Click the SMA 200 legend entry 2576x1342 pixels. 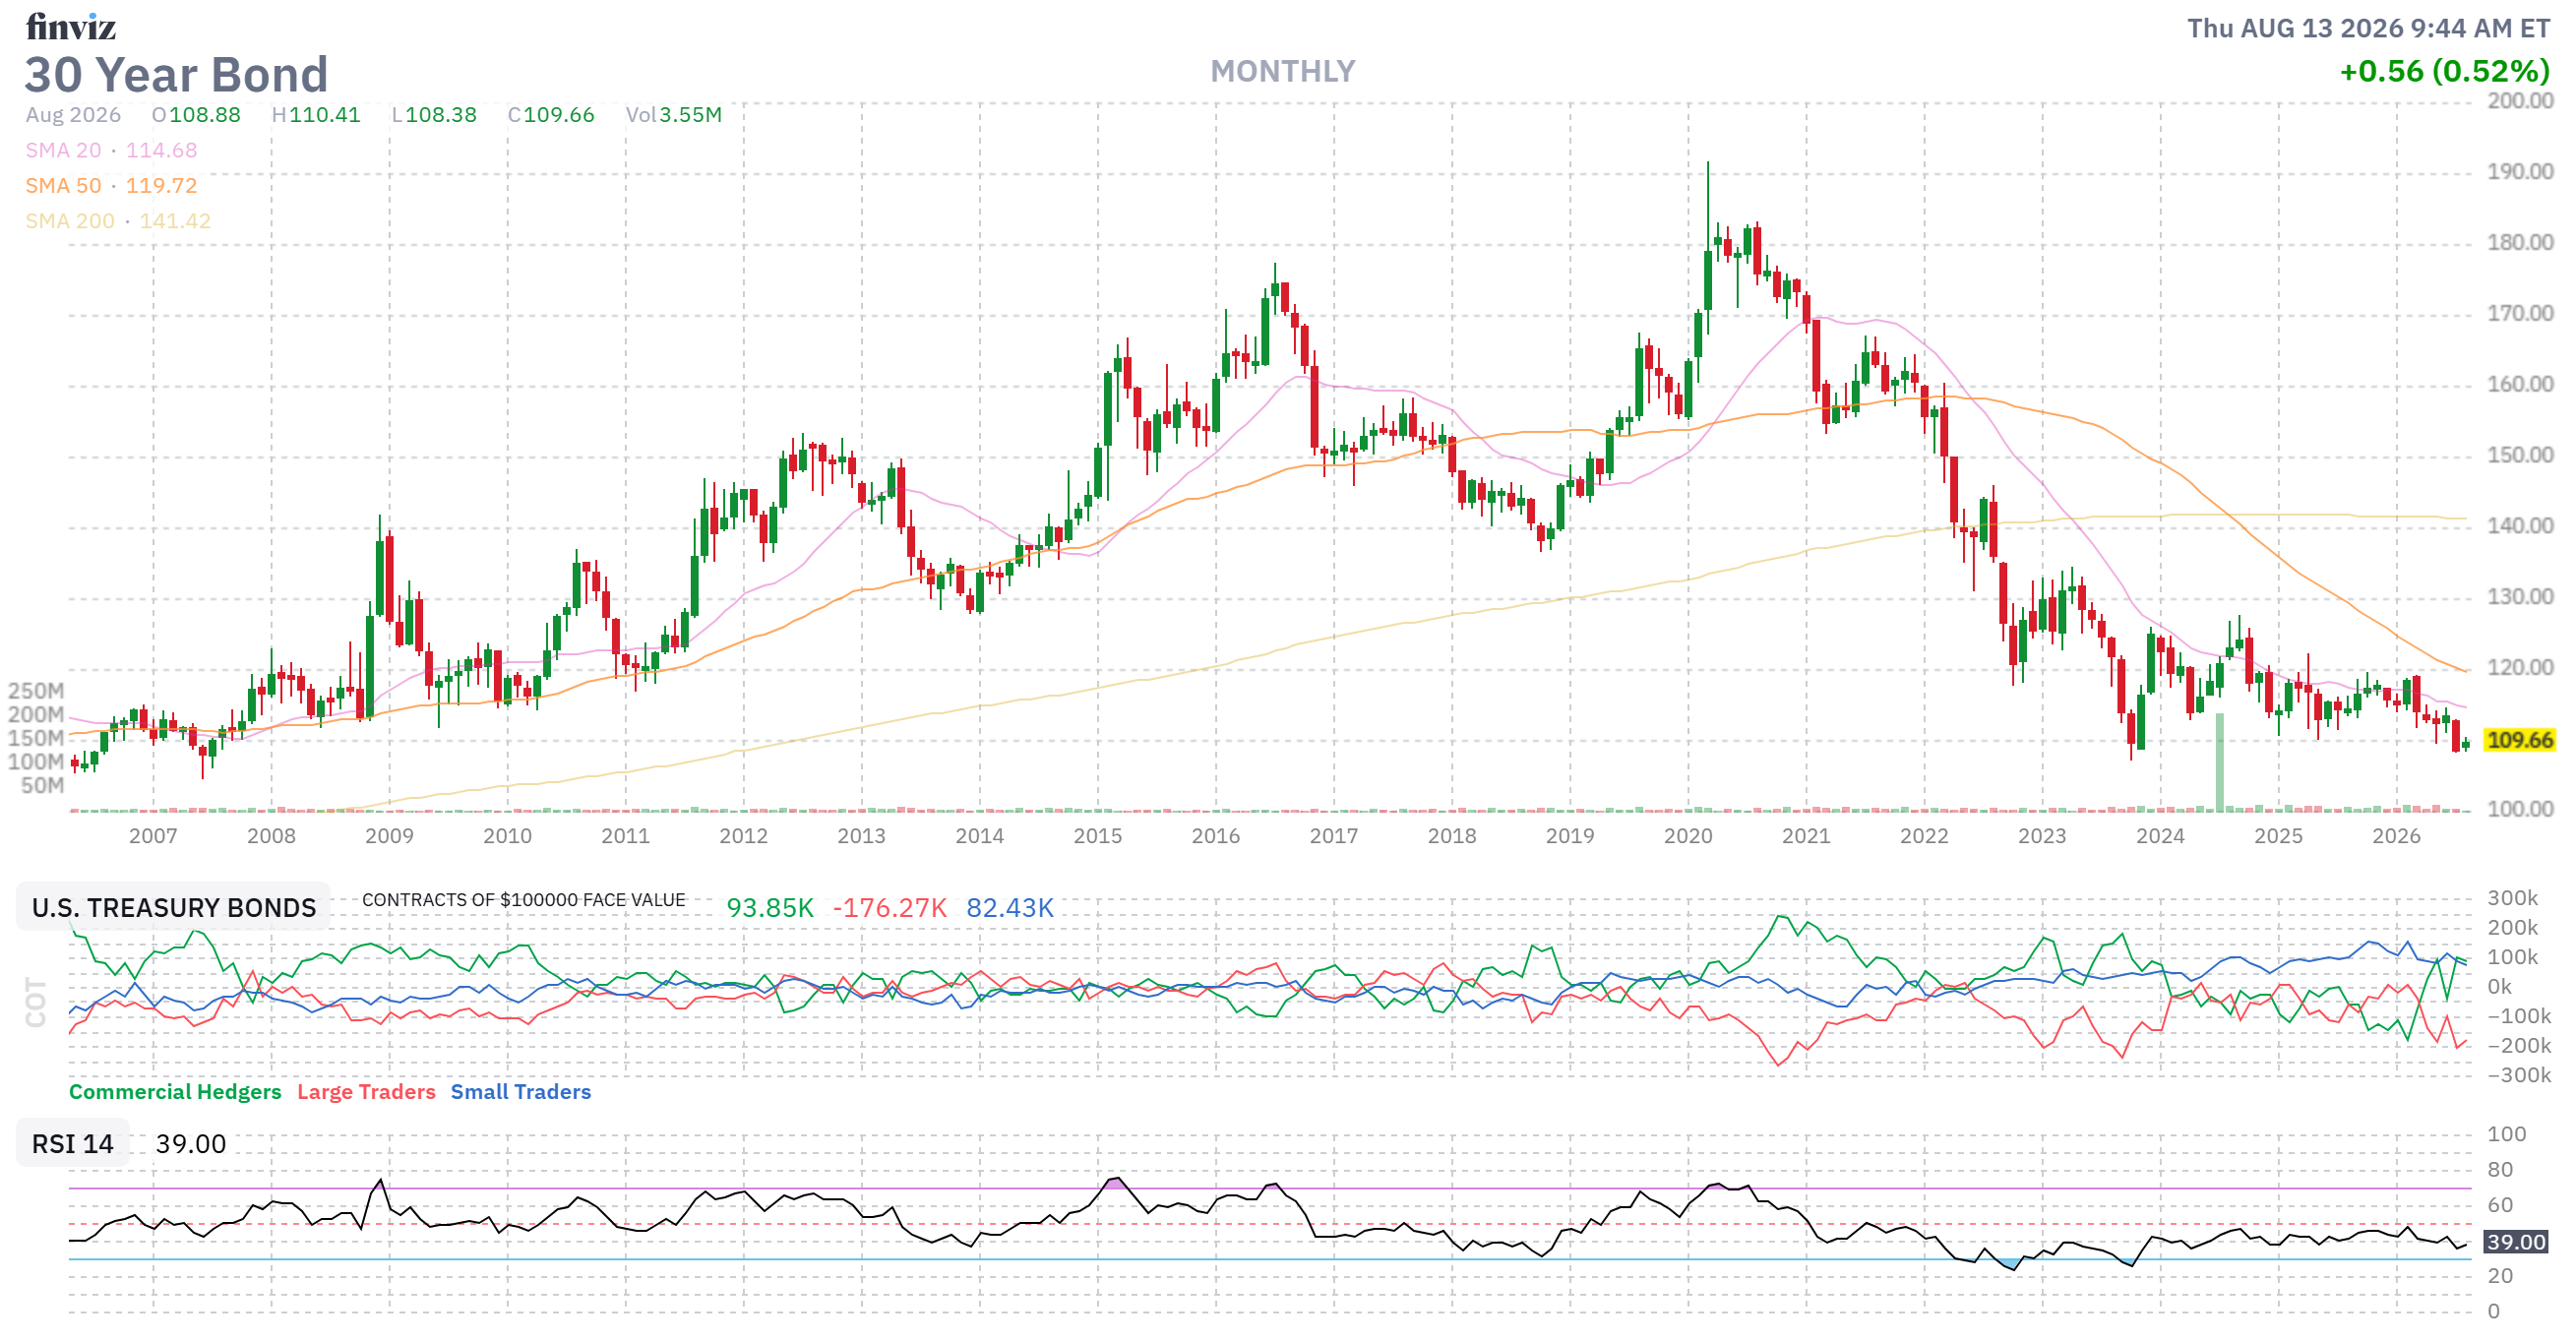tap(118, 221)
